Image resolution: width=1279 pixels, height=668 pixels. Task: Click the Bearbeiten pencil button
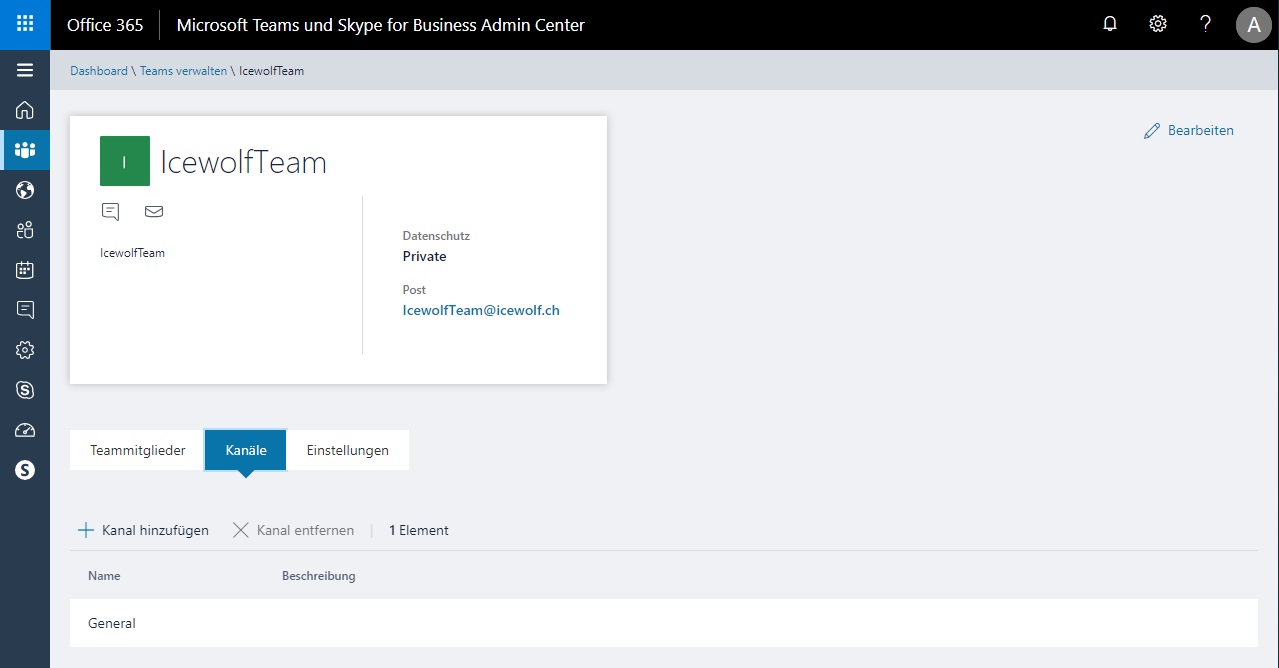[x=1189, y=130]
